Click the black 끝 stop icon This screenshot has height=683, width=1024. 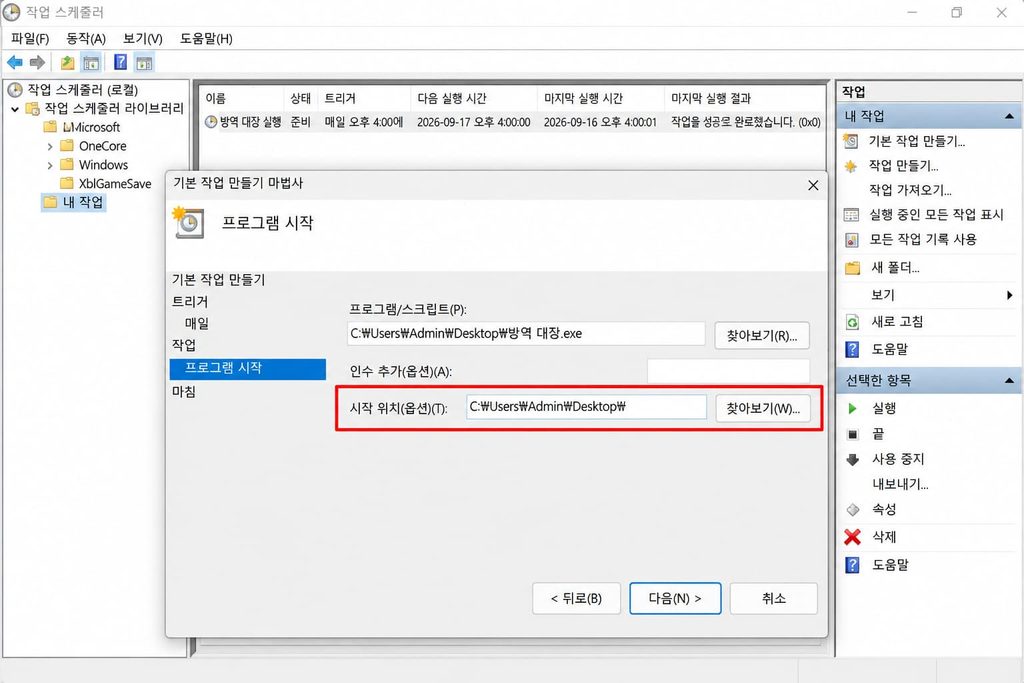(x=852, y=434)
